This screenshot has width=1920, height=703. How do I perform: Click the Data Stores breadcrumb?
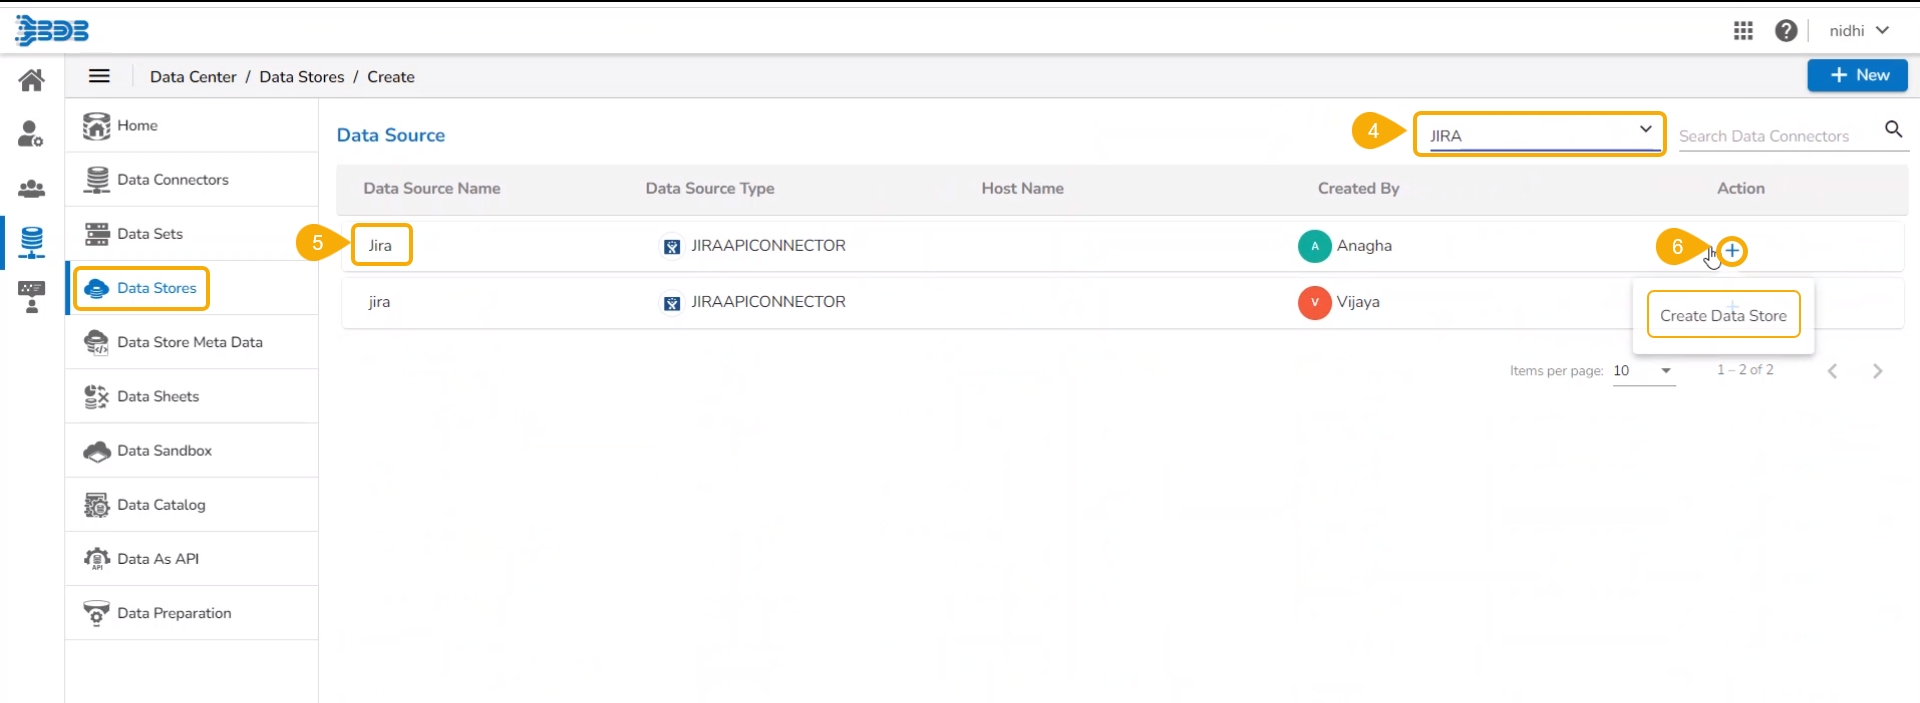coord(301,77)
